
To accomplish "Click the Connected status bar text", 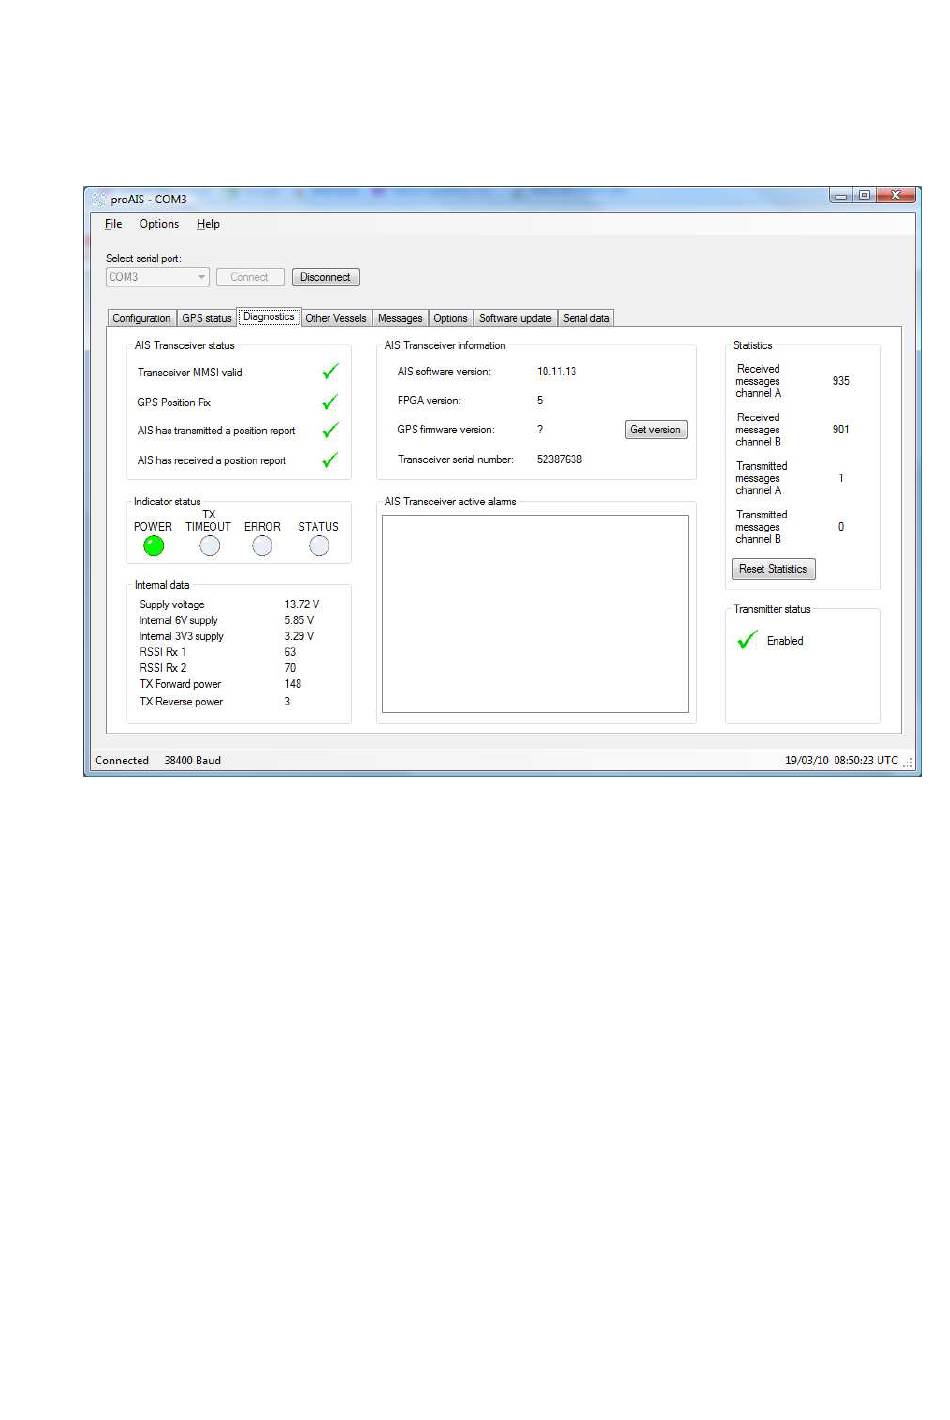I will pos(122,760).
